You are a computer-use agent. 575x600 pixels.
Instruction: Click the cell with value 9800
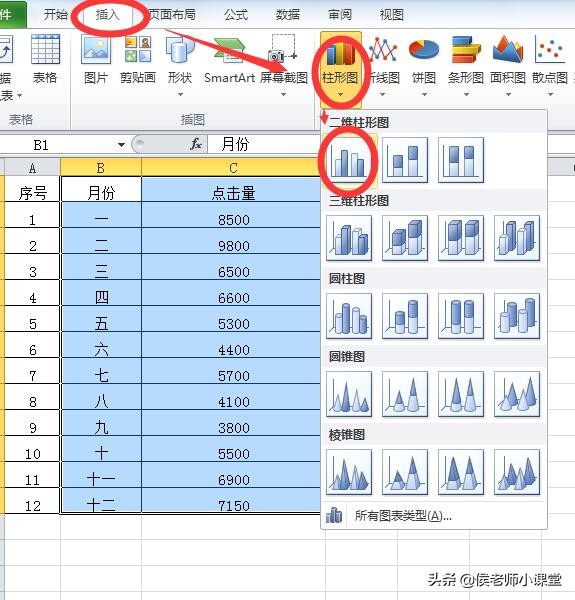[x=231, y=241]
